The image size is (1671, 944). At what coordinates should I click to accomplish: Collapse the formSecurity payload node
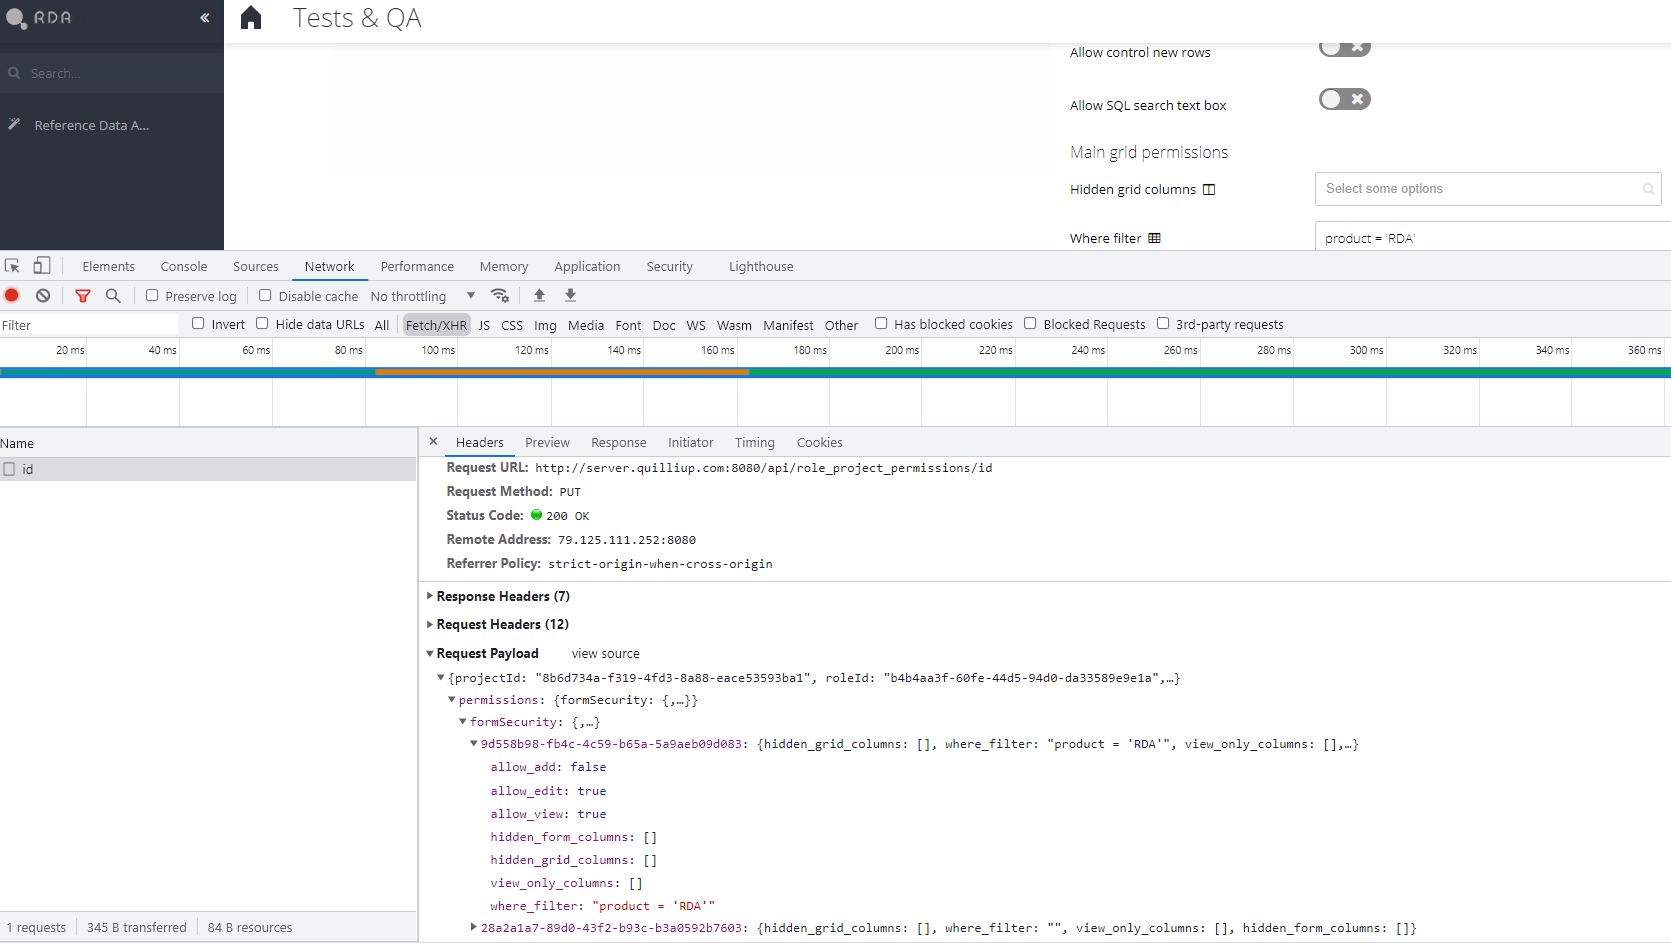[x=463, y=721]
